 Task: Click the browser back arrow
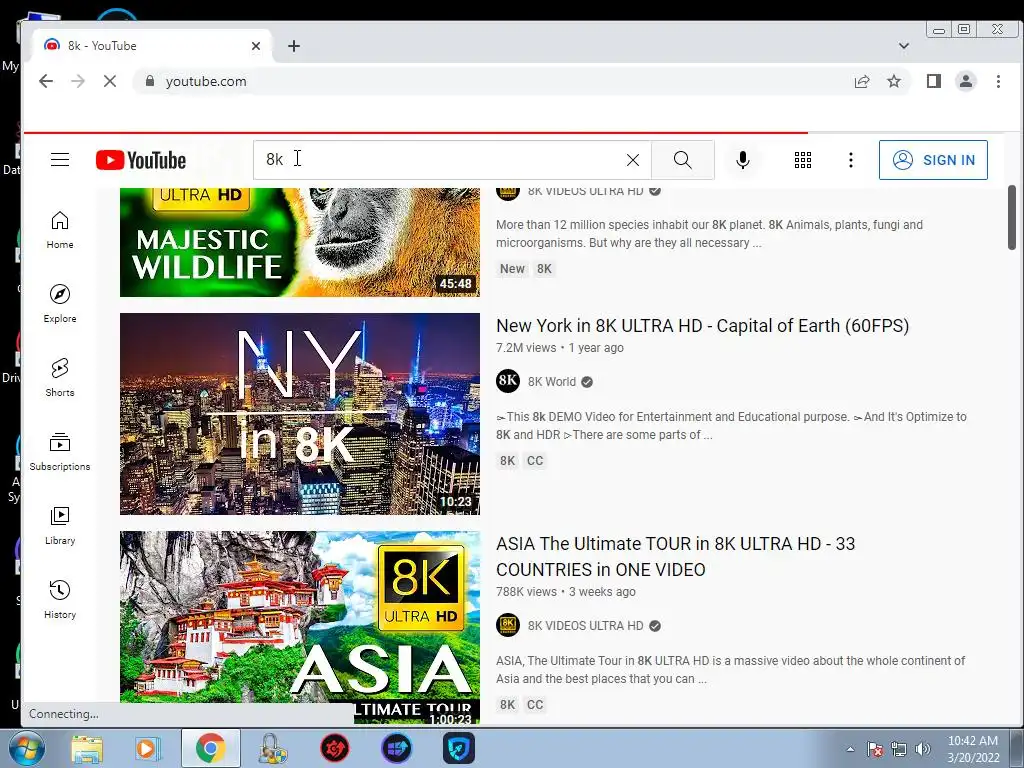(x=46, y=81)
